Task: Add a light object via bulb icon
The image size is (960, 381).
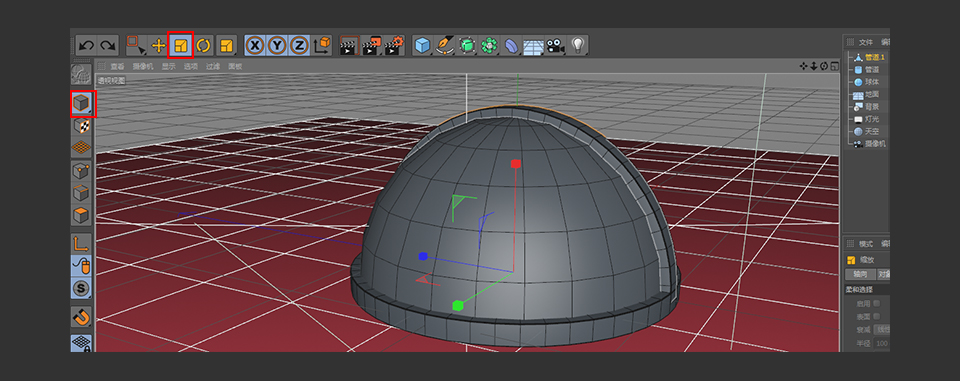Action: (577, 45)
